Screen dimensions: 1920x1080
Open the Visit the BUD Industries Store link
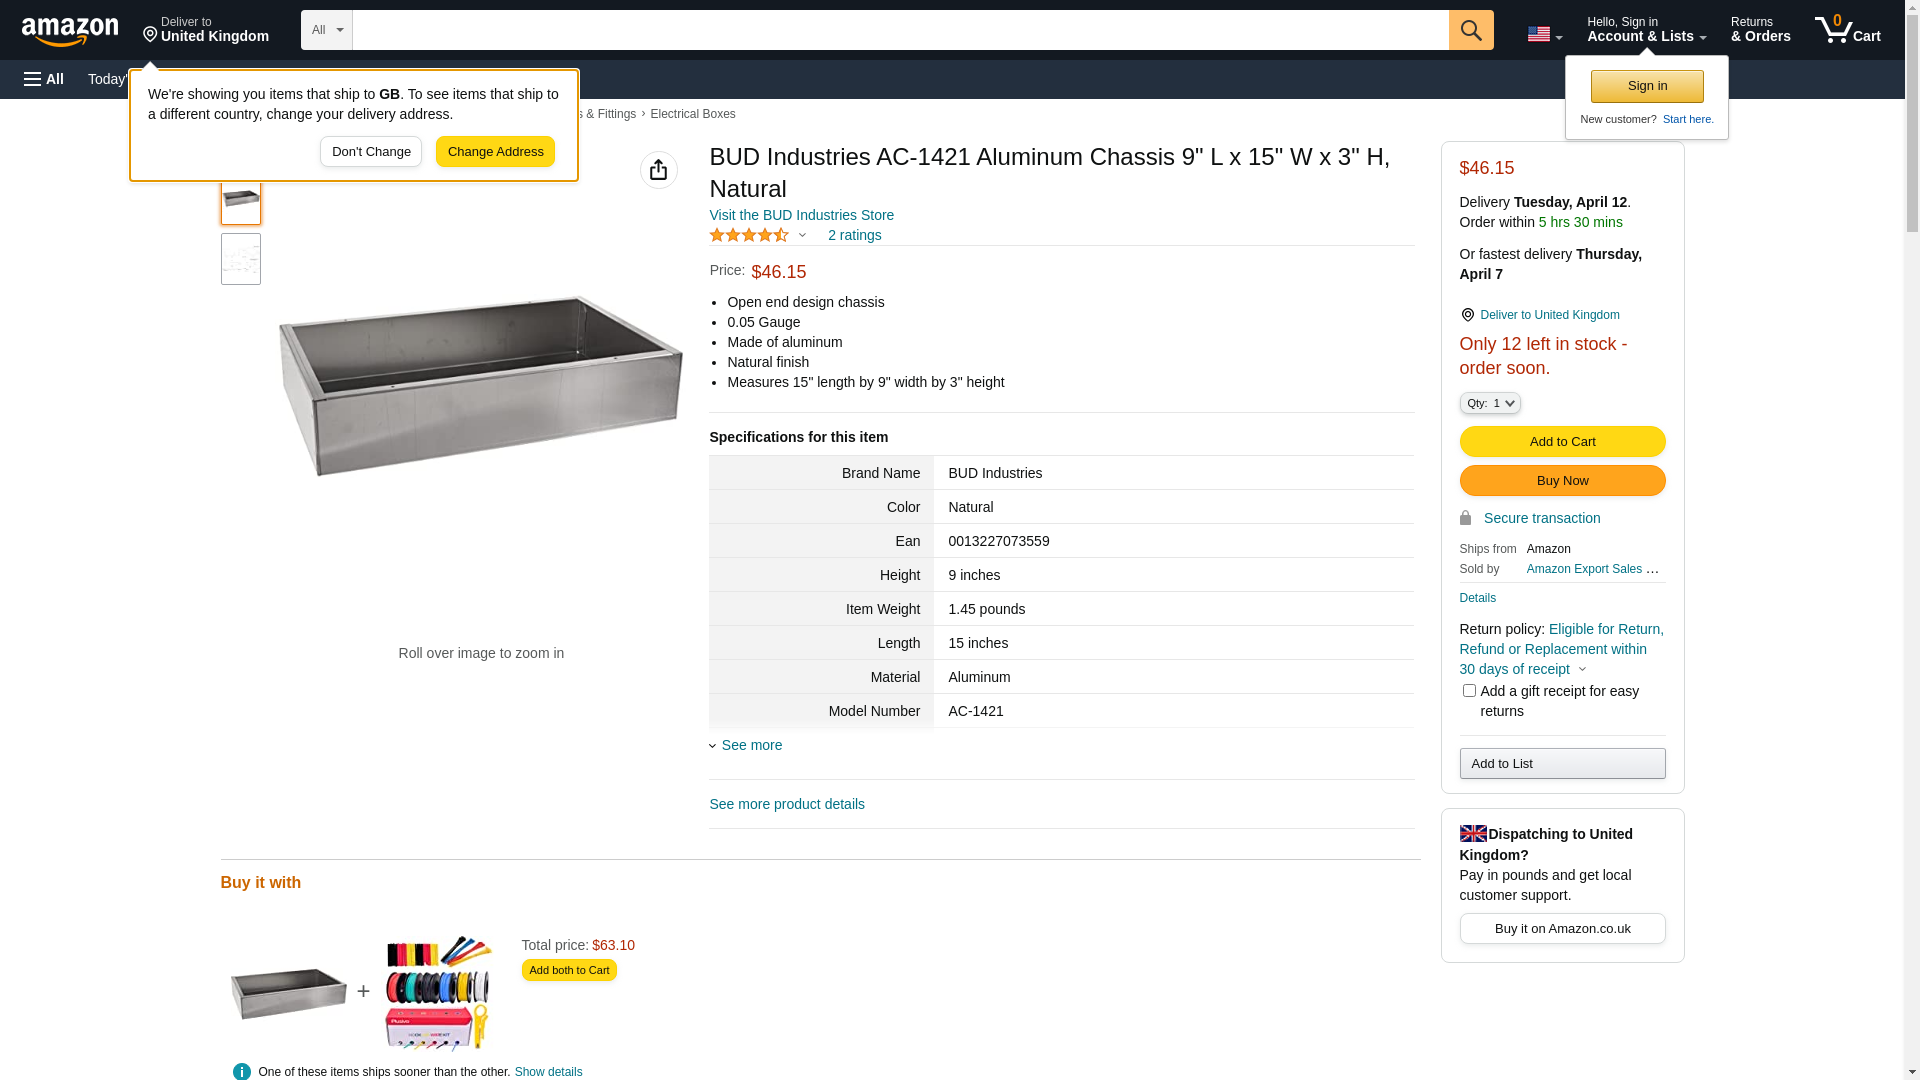click(x=802, y=215)
